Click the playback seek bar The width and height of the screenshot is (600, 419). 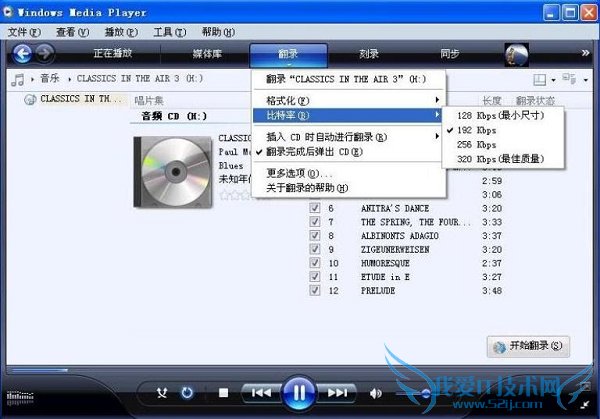point(298,370)
